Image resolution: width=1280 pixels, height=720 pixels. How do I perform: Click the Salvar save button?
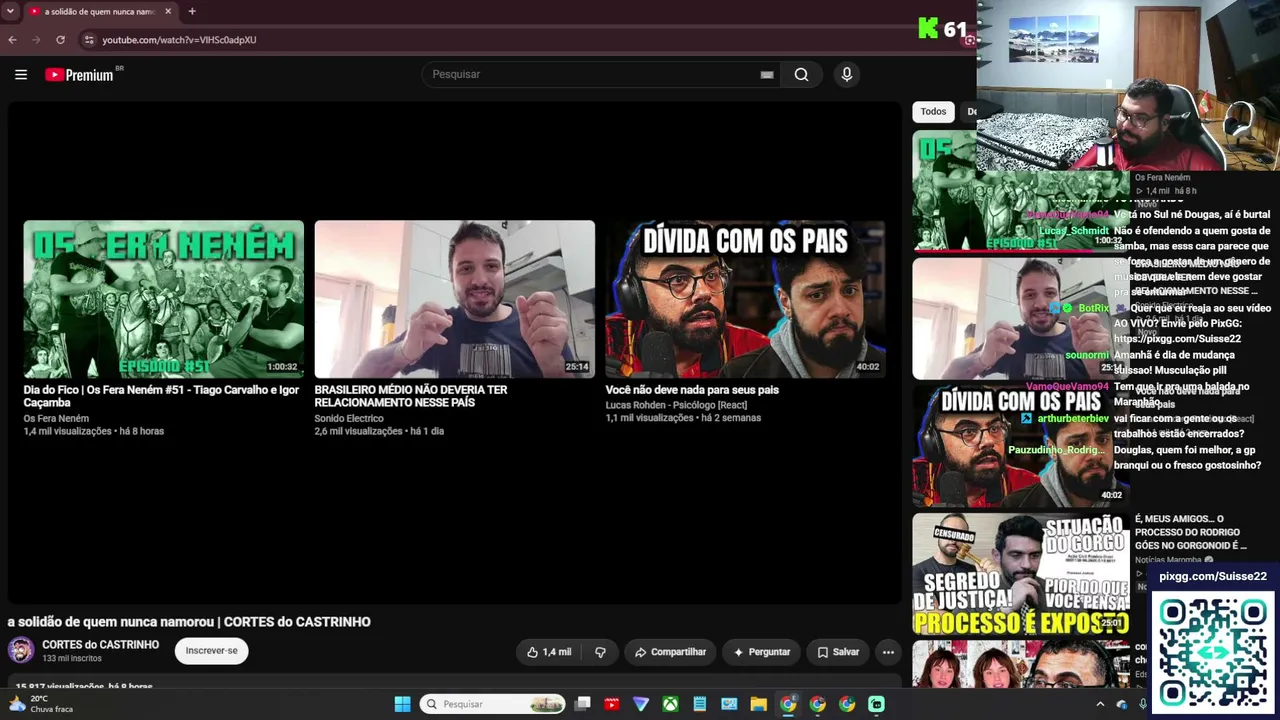pos(838,652)
